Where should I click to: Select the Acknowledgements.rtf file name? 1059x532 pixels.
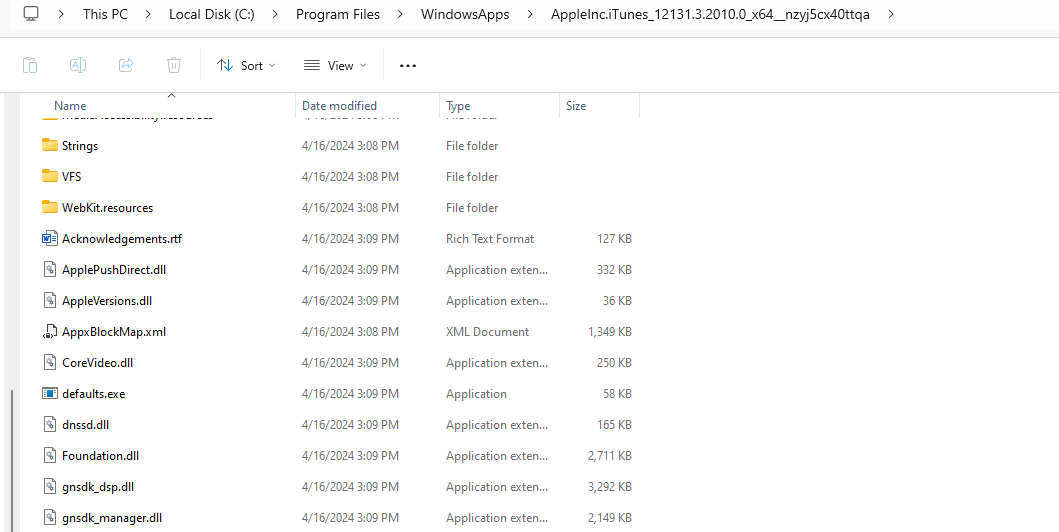[122, 238]
